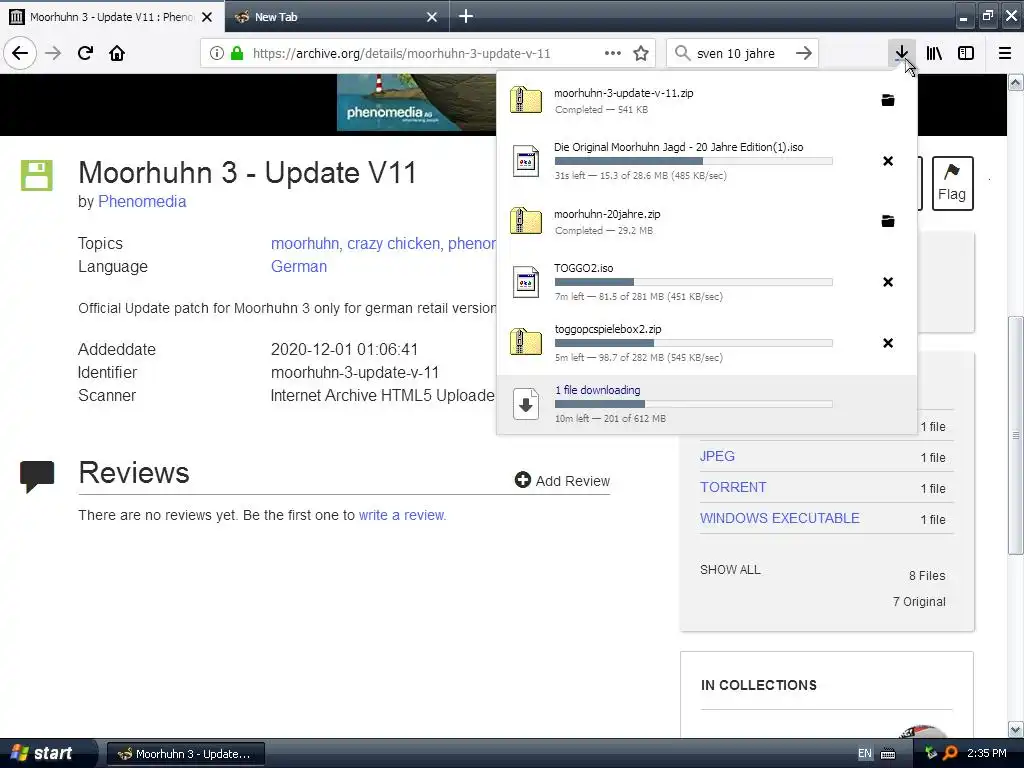Open the Firefox home page

pos(117,53)
